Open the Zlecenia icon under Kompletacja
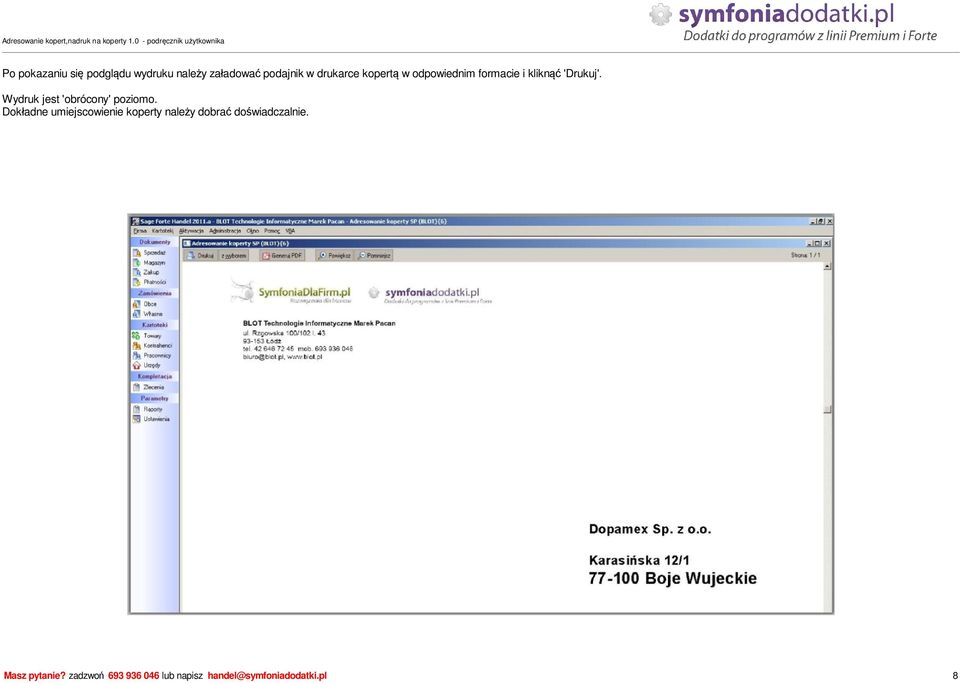The width and height of the screenshot is (960, 683). pyautogui.click(x=137, y=387)
